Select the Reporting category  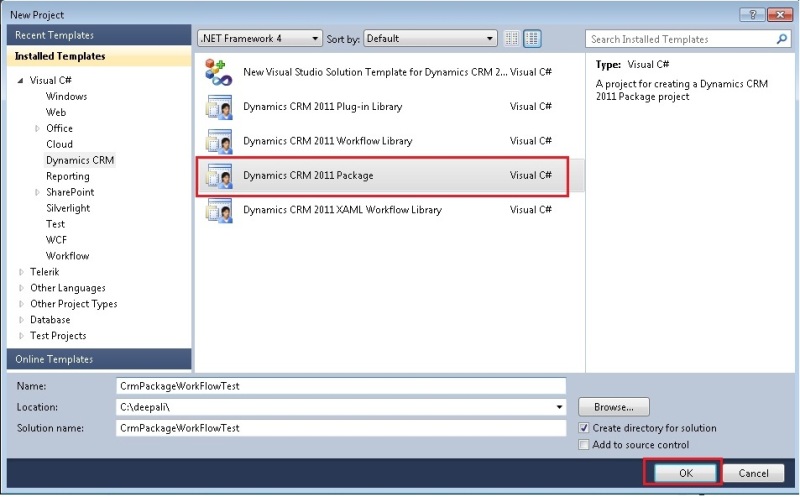click(67, 177)
